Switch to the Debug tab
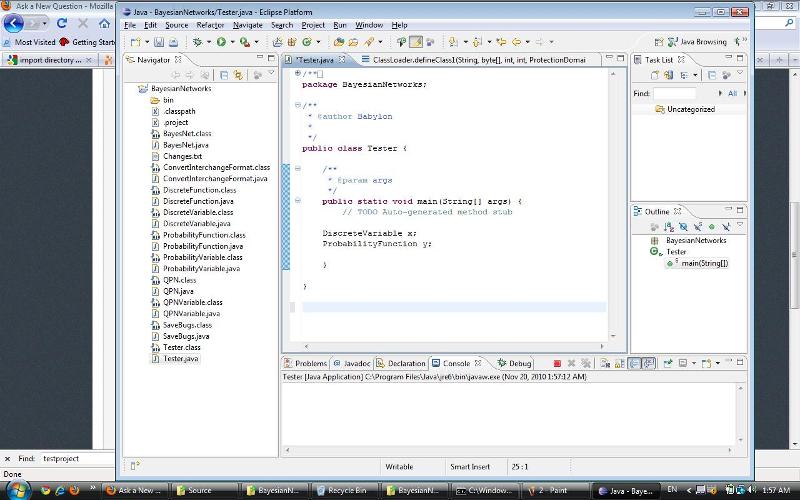 coord(514,363)
